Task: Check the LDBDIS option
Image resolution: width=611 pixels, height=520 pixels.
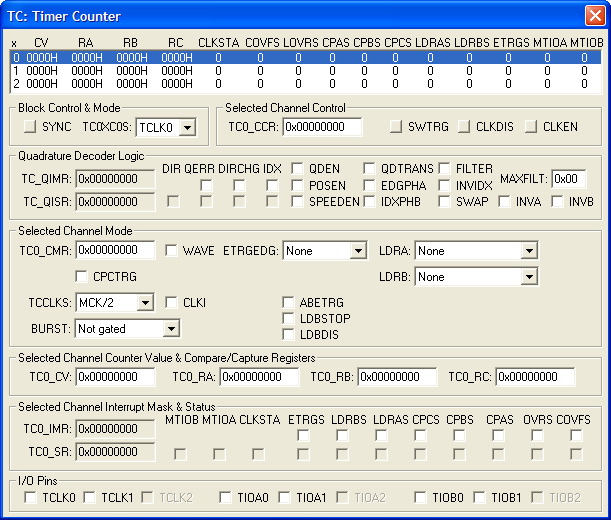Action: coord(288,334)
